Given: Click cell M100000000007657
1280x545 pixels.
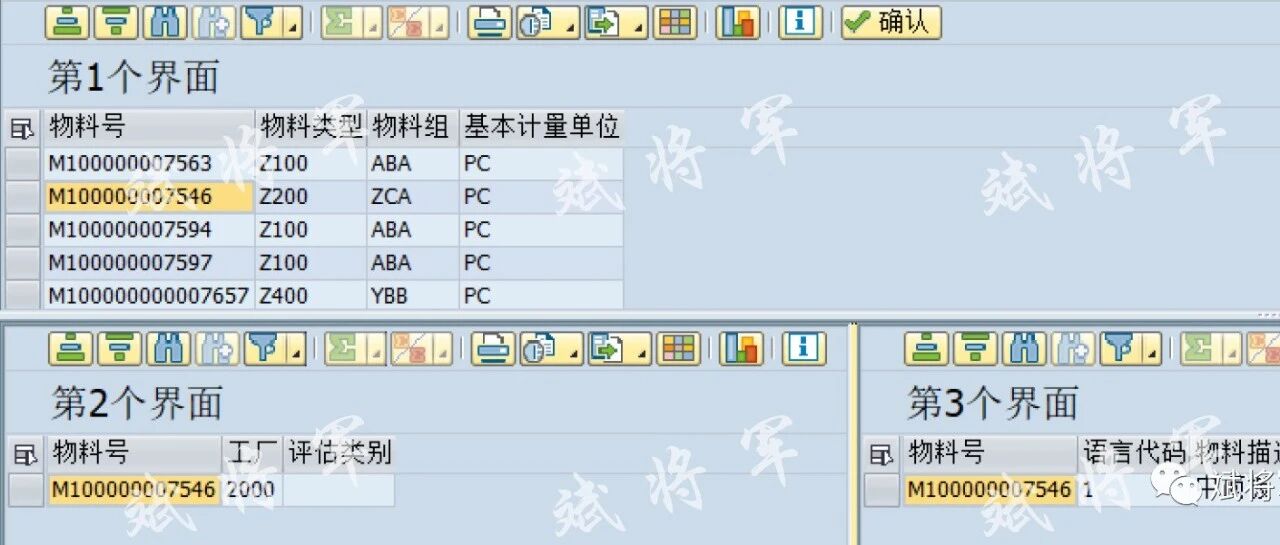Looking at the screenshot, I should 149,296.
